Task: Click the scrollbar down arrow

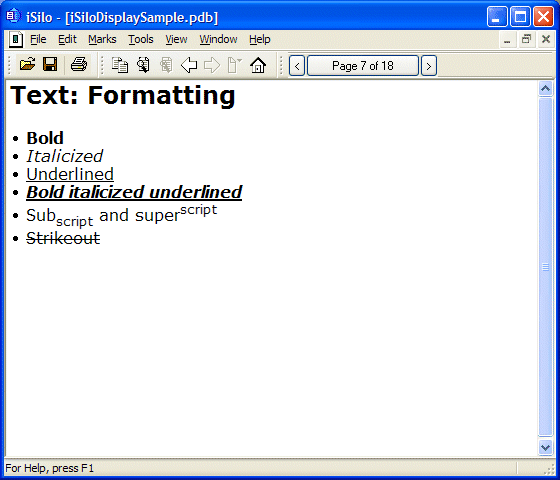Action: tap(545, 447)
